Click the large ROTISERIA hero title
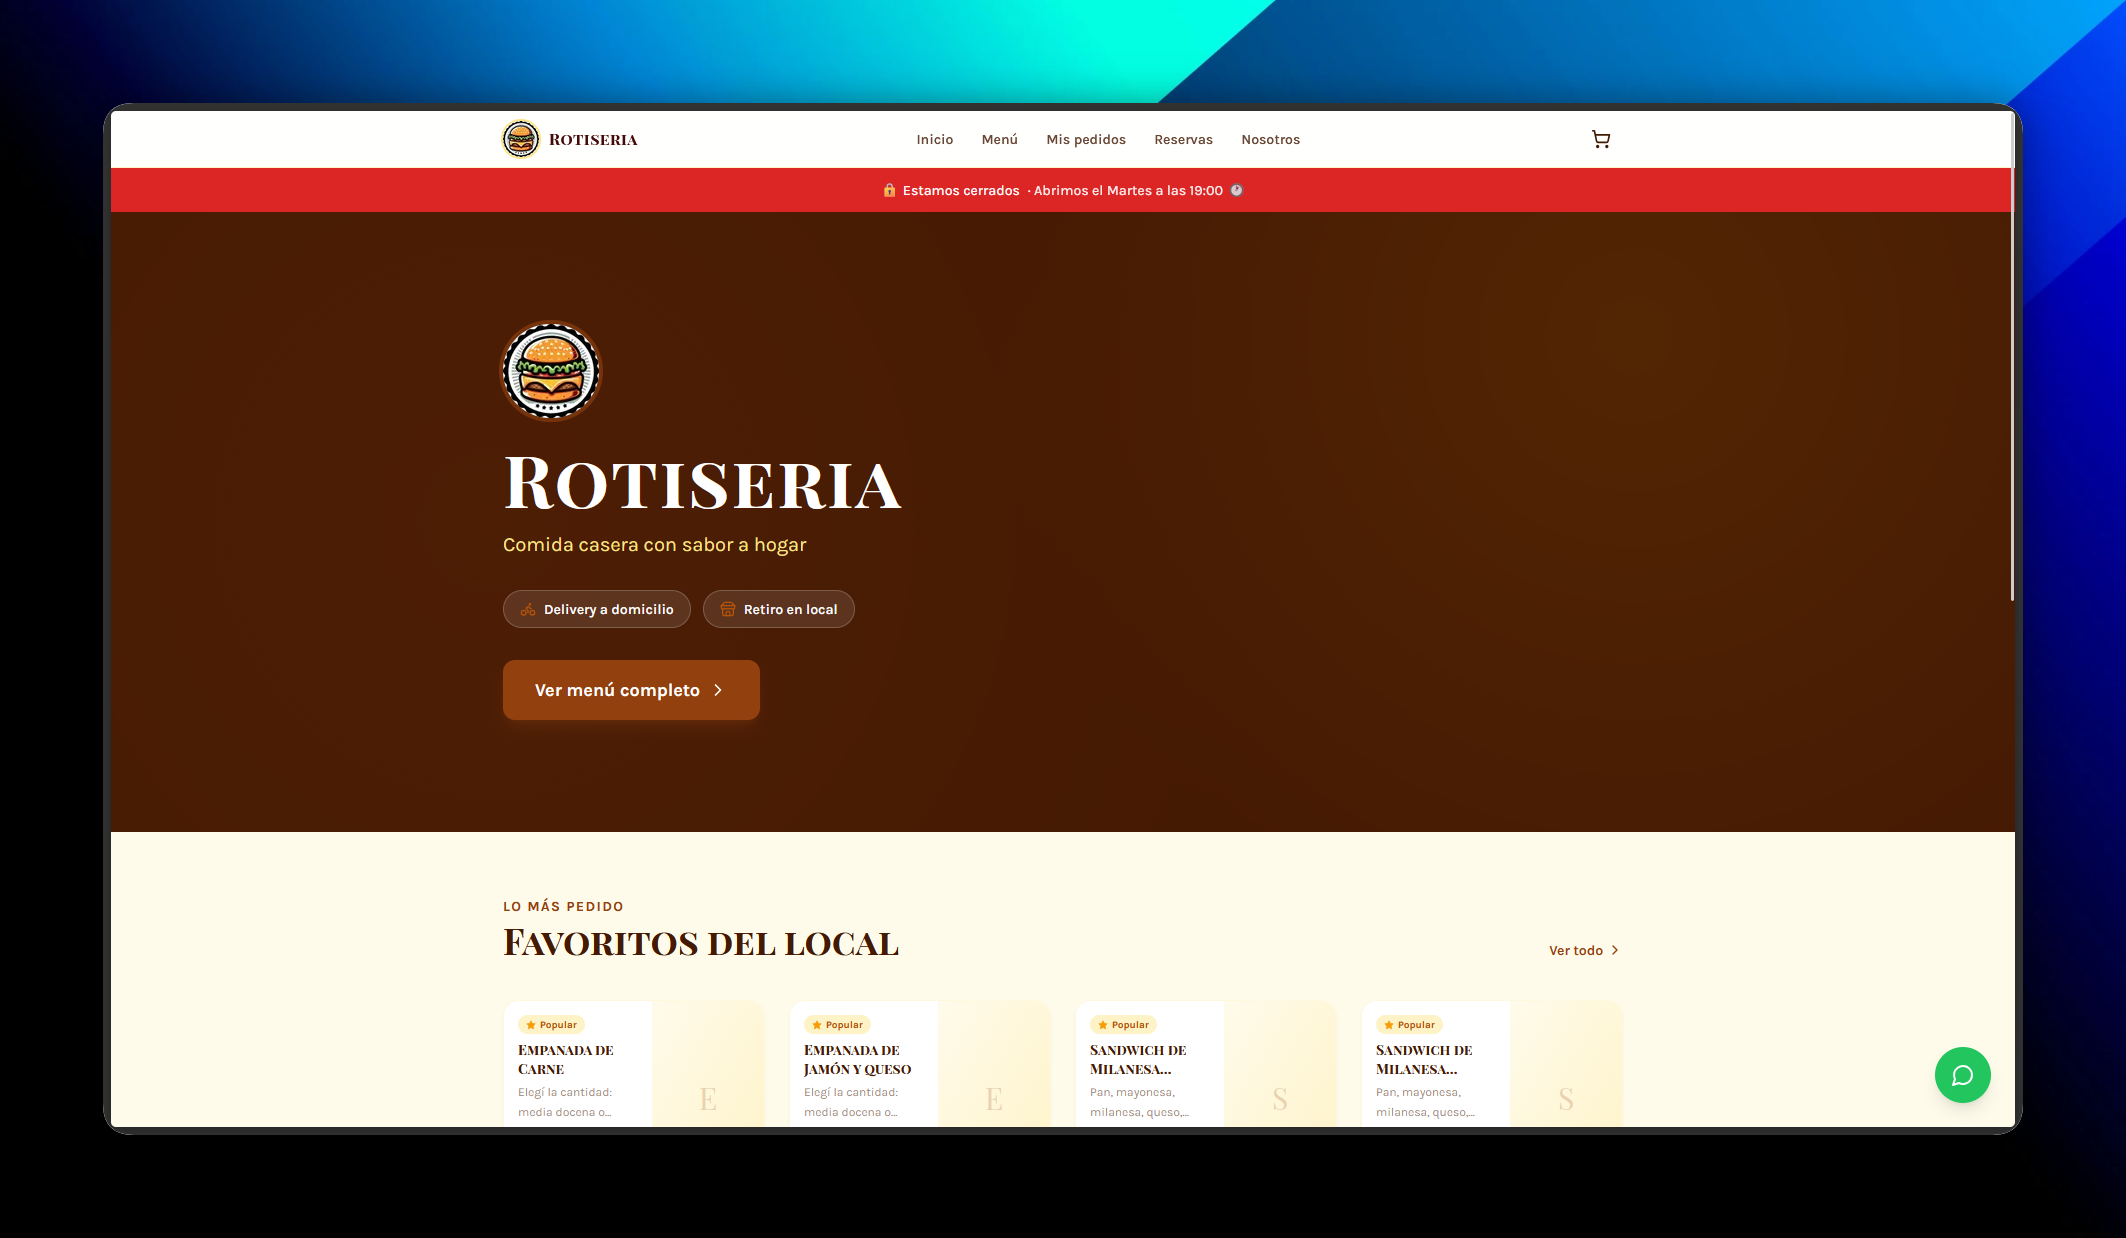2126x1238 pixels. click(702, 483)
